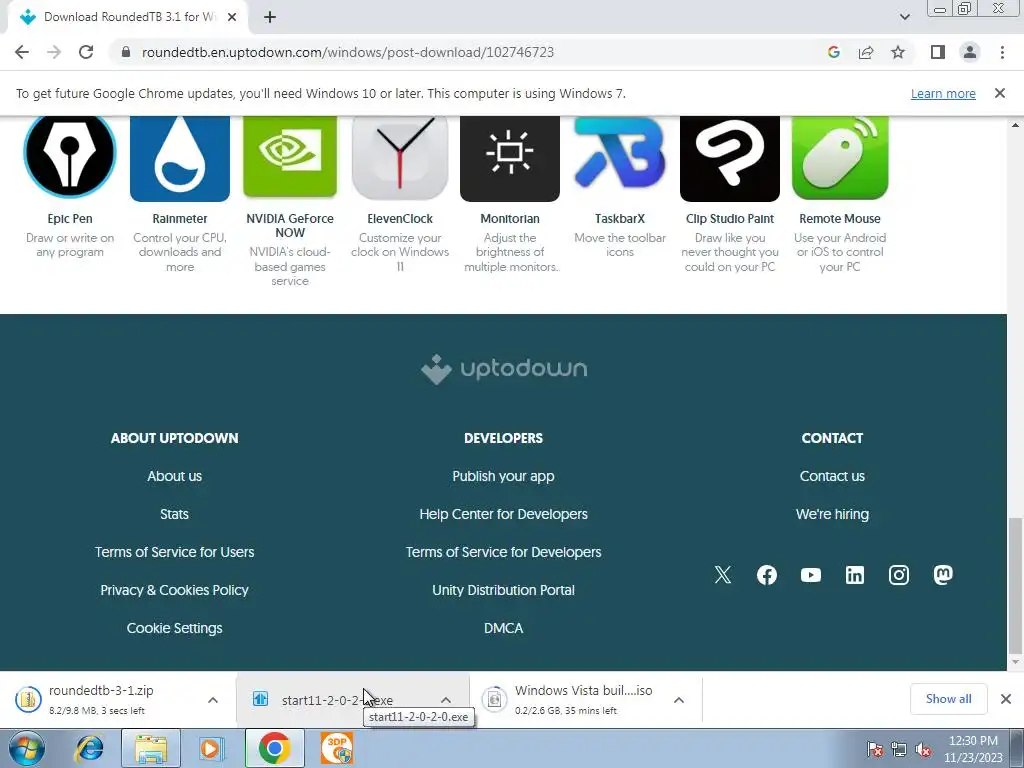The height and width of the screenshot is (768, 1024).
Task: Reload the current page
Action: point(86,52)
